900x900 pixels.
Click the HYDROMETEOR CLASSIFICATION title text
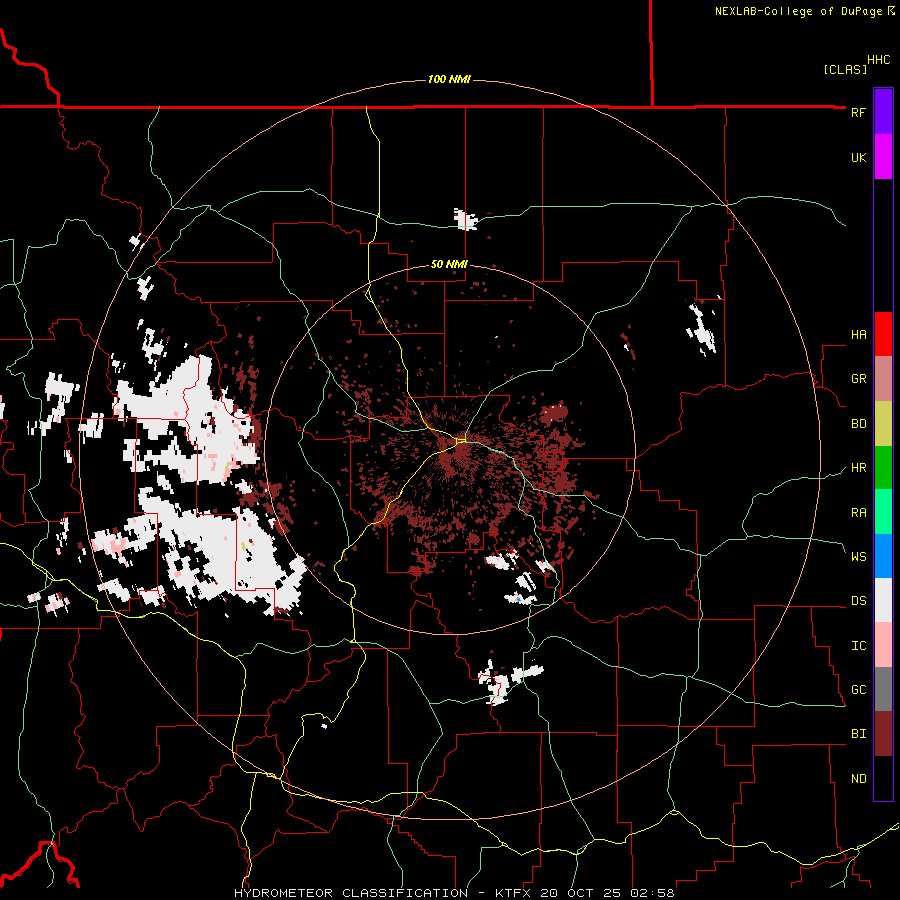pyautogui.click(x=351, y=893)
